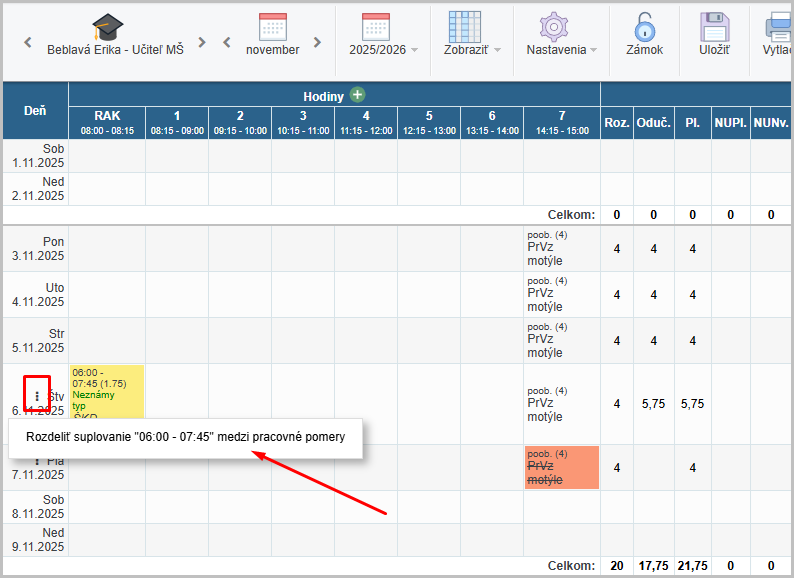Switch to the next month after november
The height and width of the screenshot is (578, 794).
coord(317,43)
